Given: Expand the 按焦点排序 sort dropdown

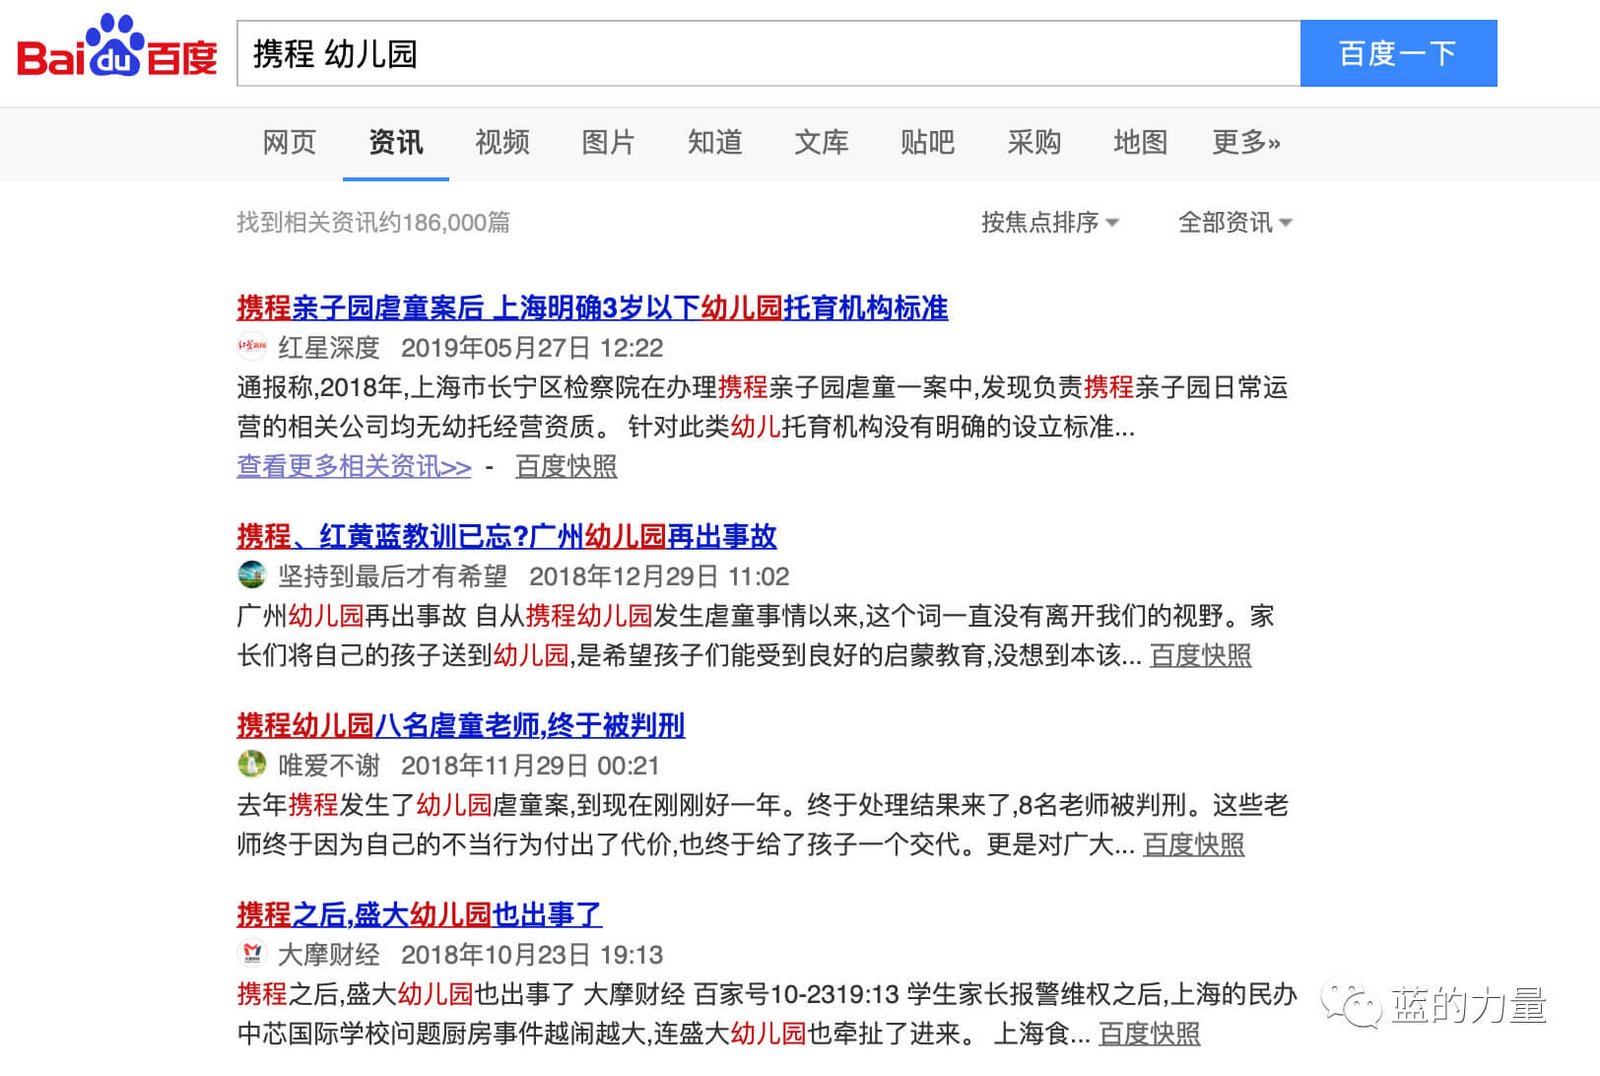Looking at the screenshot, I should [x=1049, y=222].
